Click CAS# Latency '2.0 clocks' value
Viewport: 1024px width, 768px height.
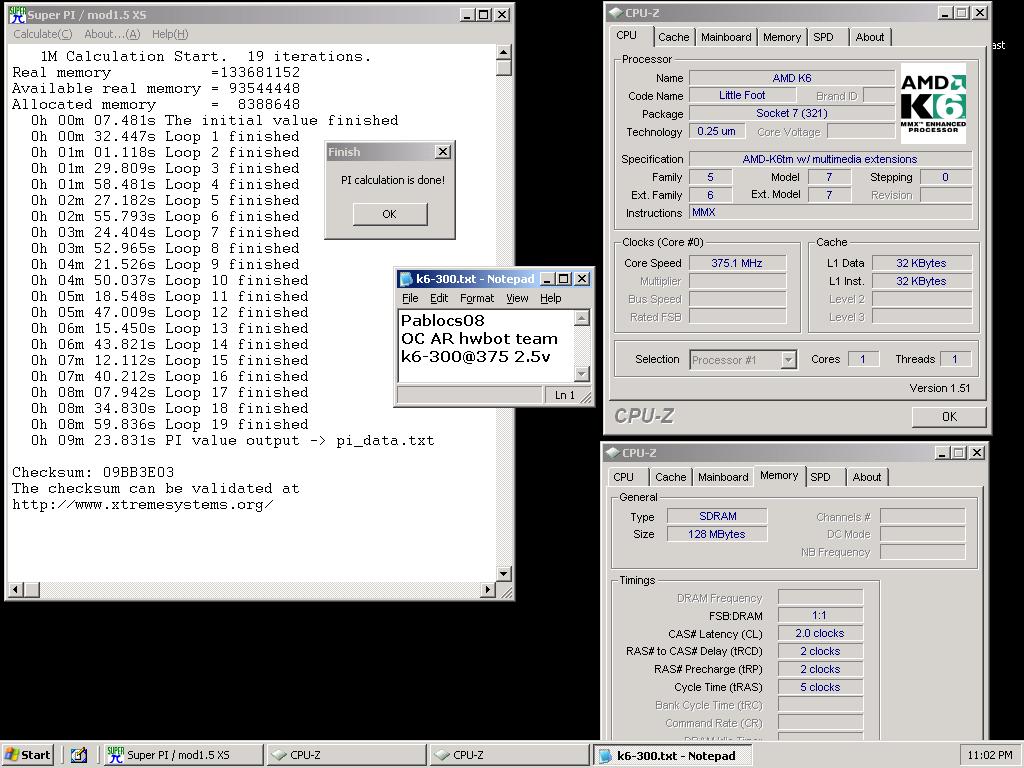820,633
